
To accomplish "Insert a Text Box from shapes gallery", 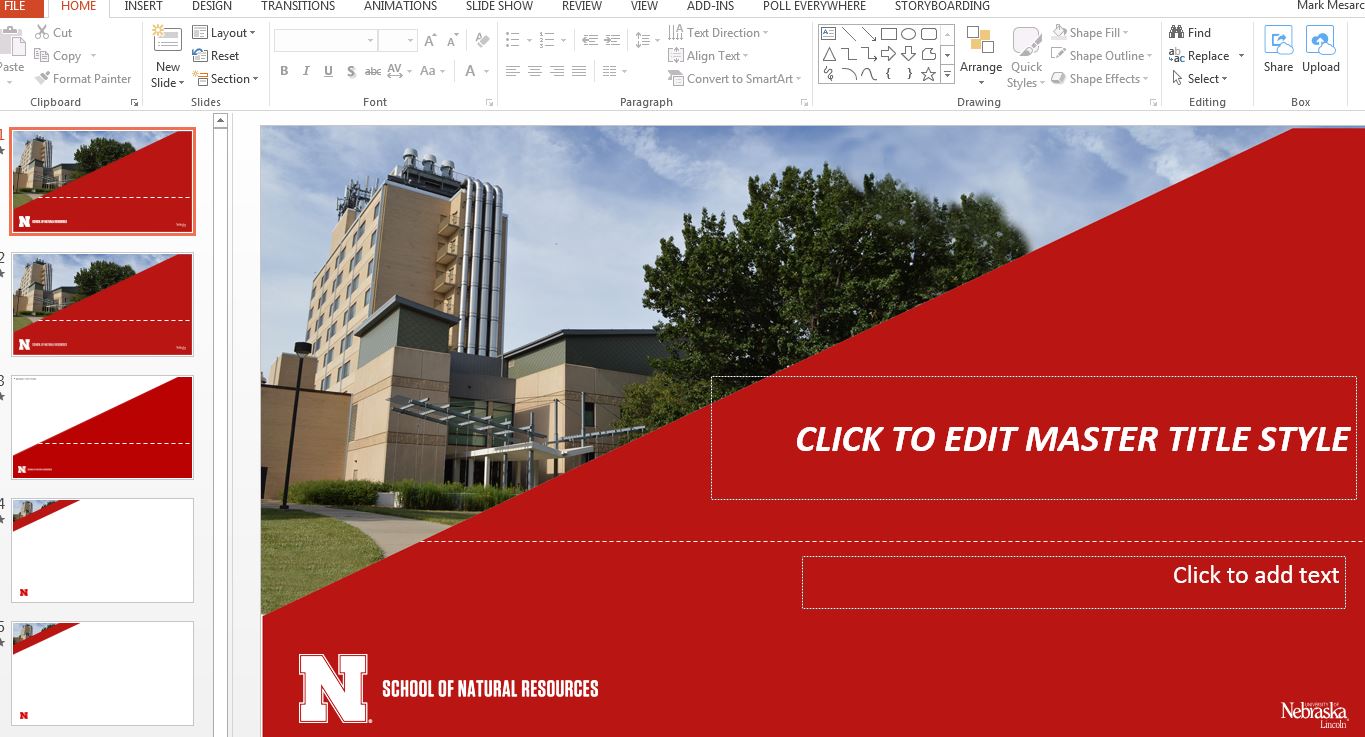I will click(x=828, y=34).
